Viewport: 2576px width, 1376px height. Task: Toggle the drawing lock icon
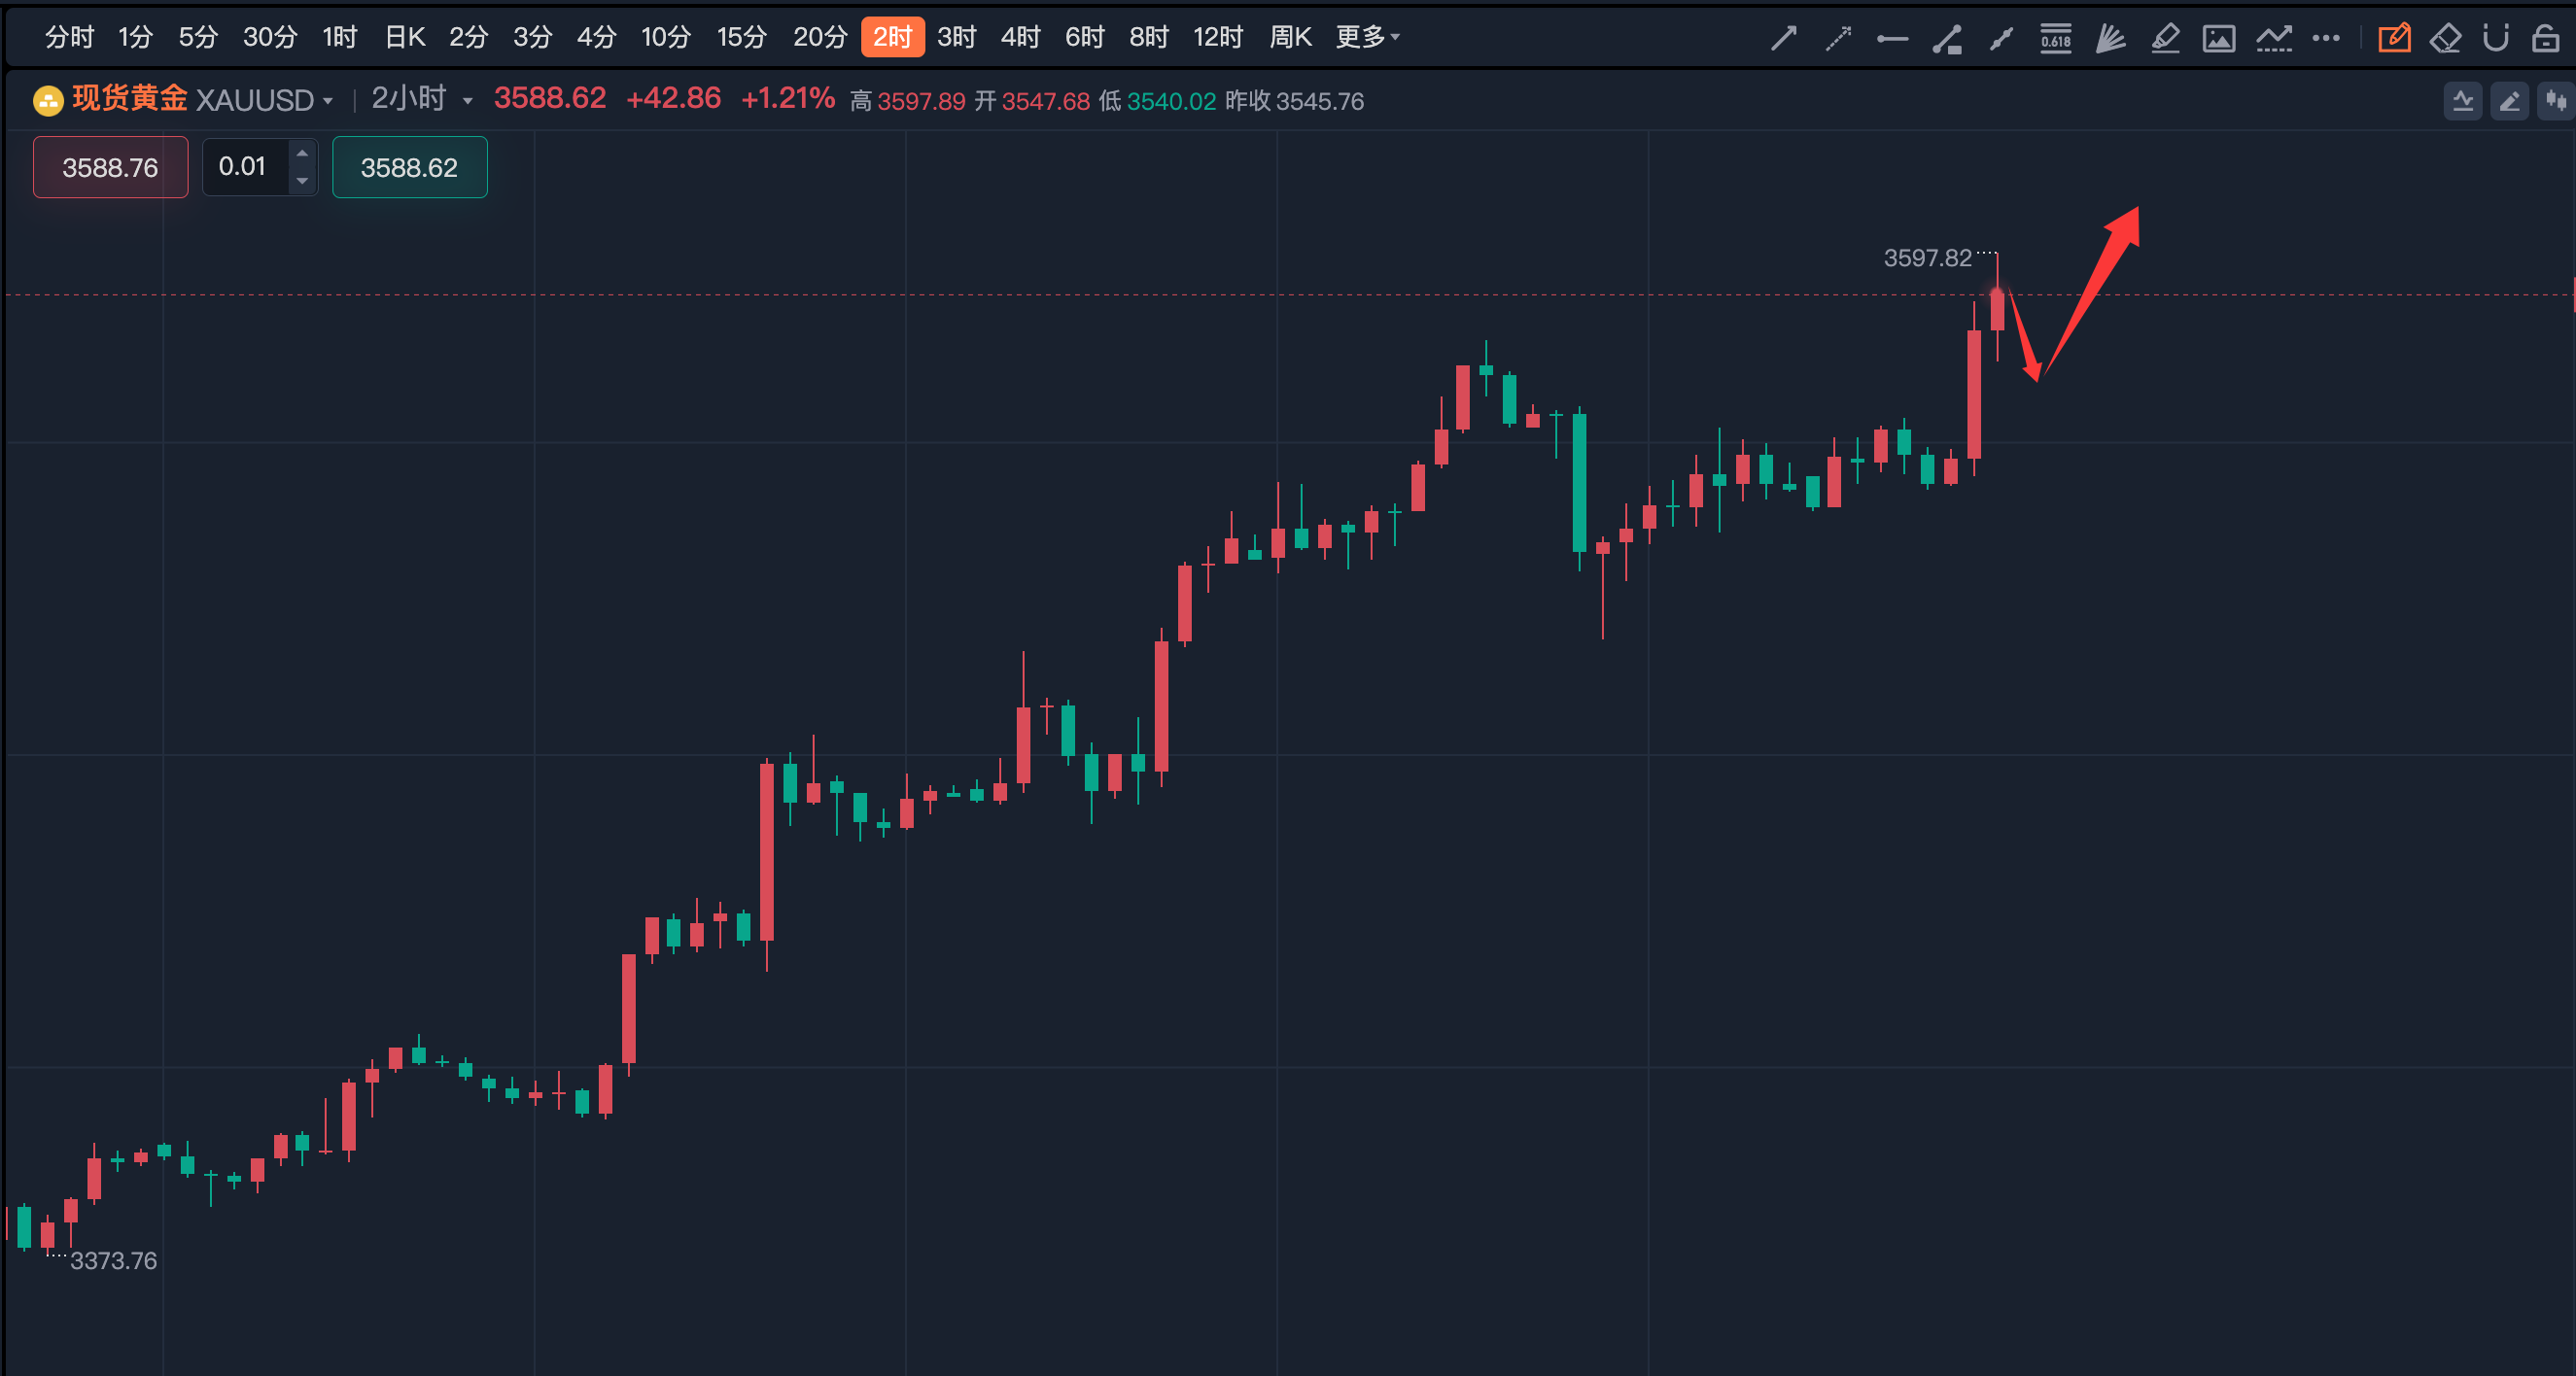2545,38
